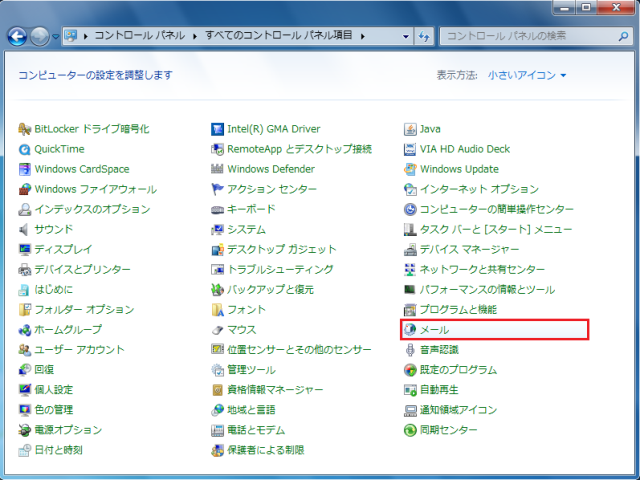
Task: Open 自動再生 link
Action: (439, 390)
